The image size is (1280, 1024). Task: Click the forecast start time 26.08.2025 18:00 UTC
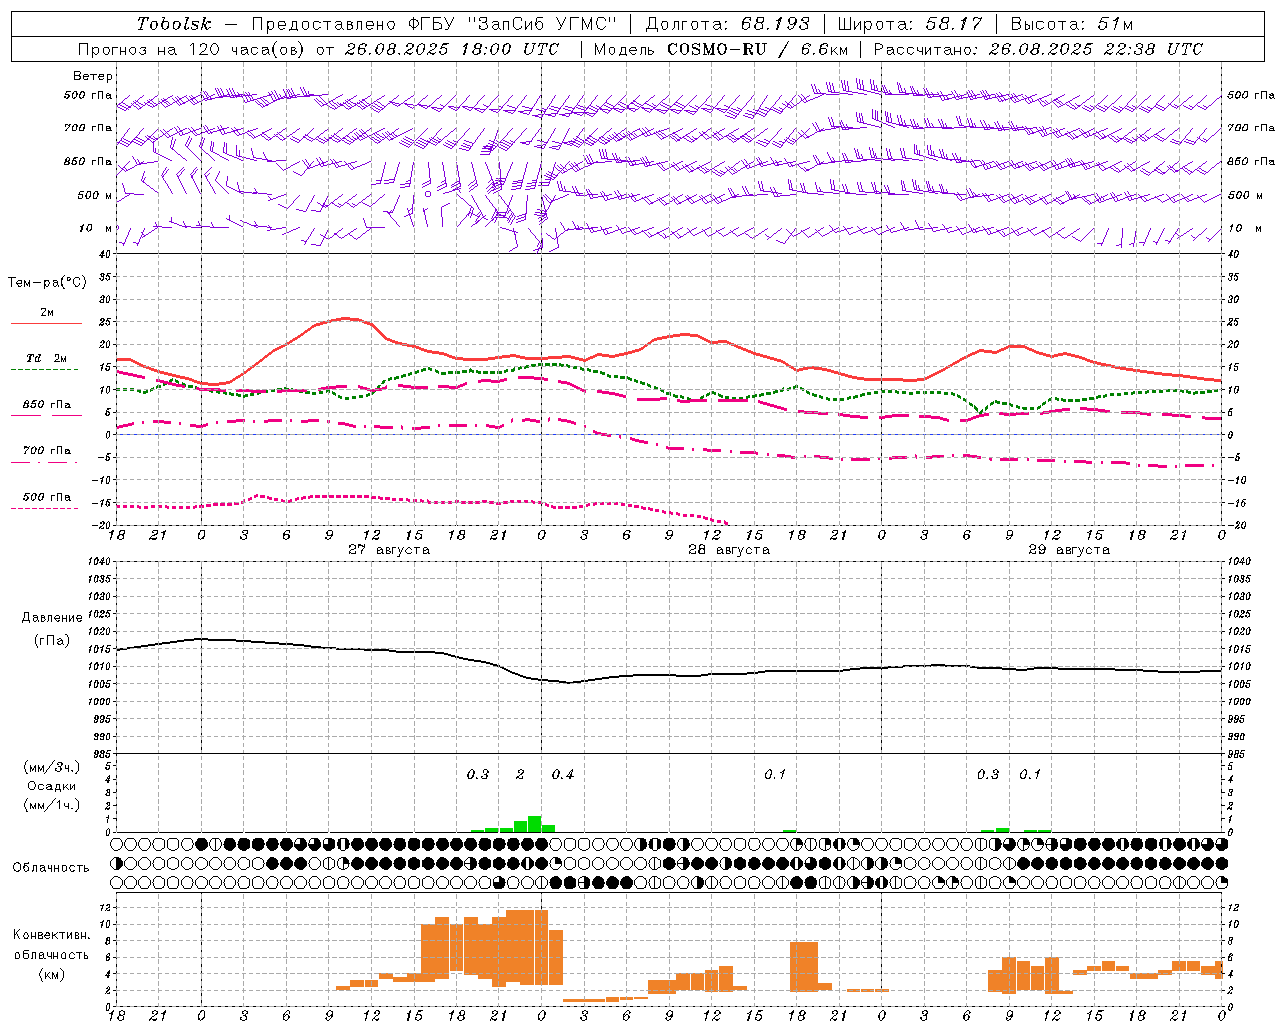(451, 49)
